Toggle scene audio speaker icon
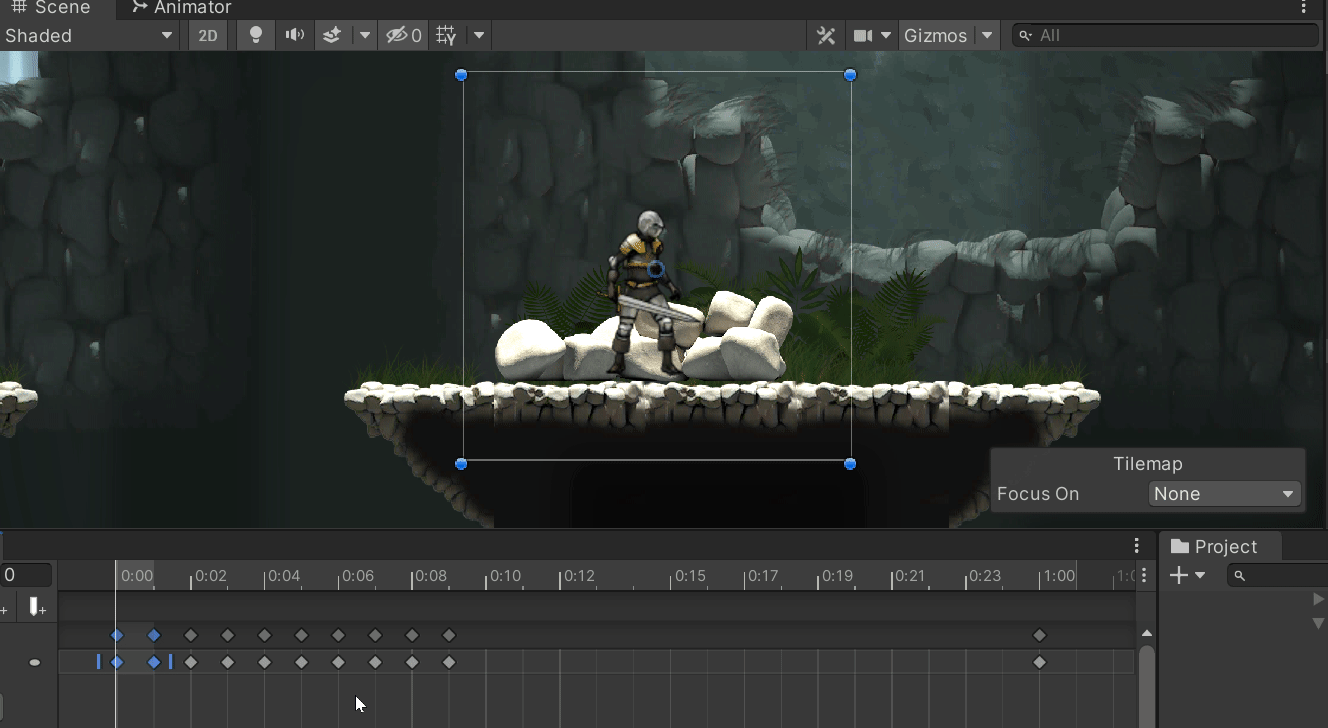 [294, 35]
